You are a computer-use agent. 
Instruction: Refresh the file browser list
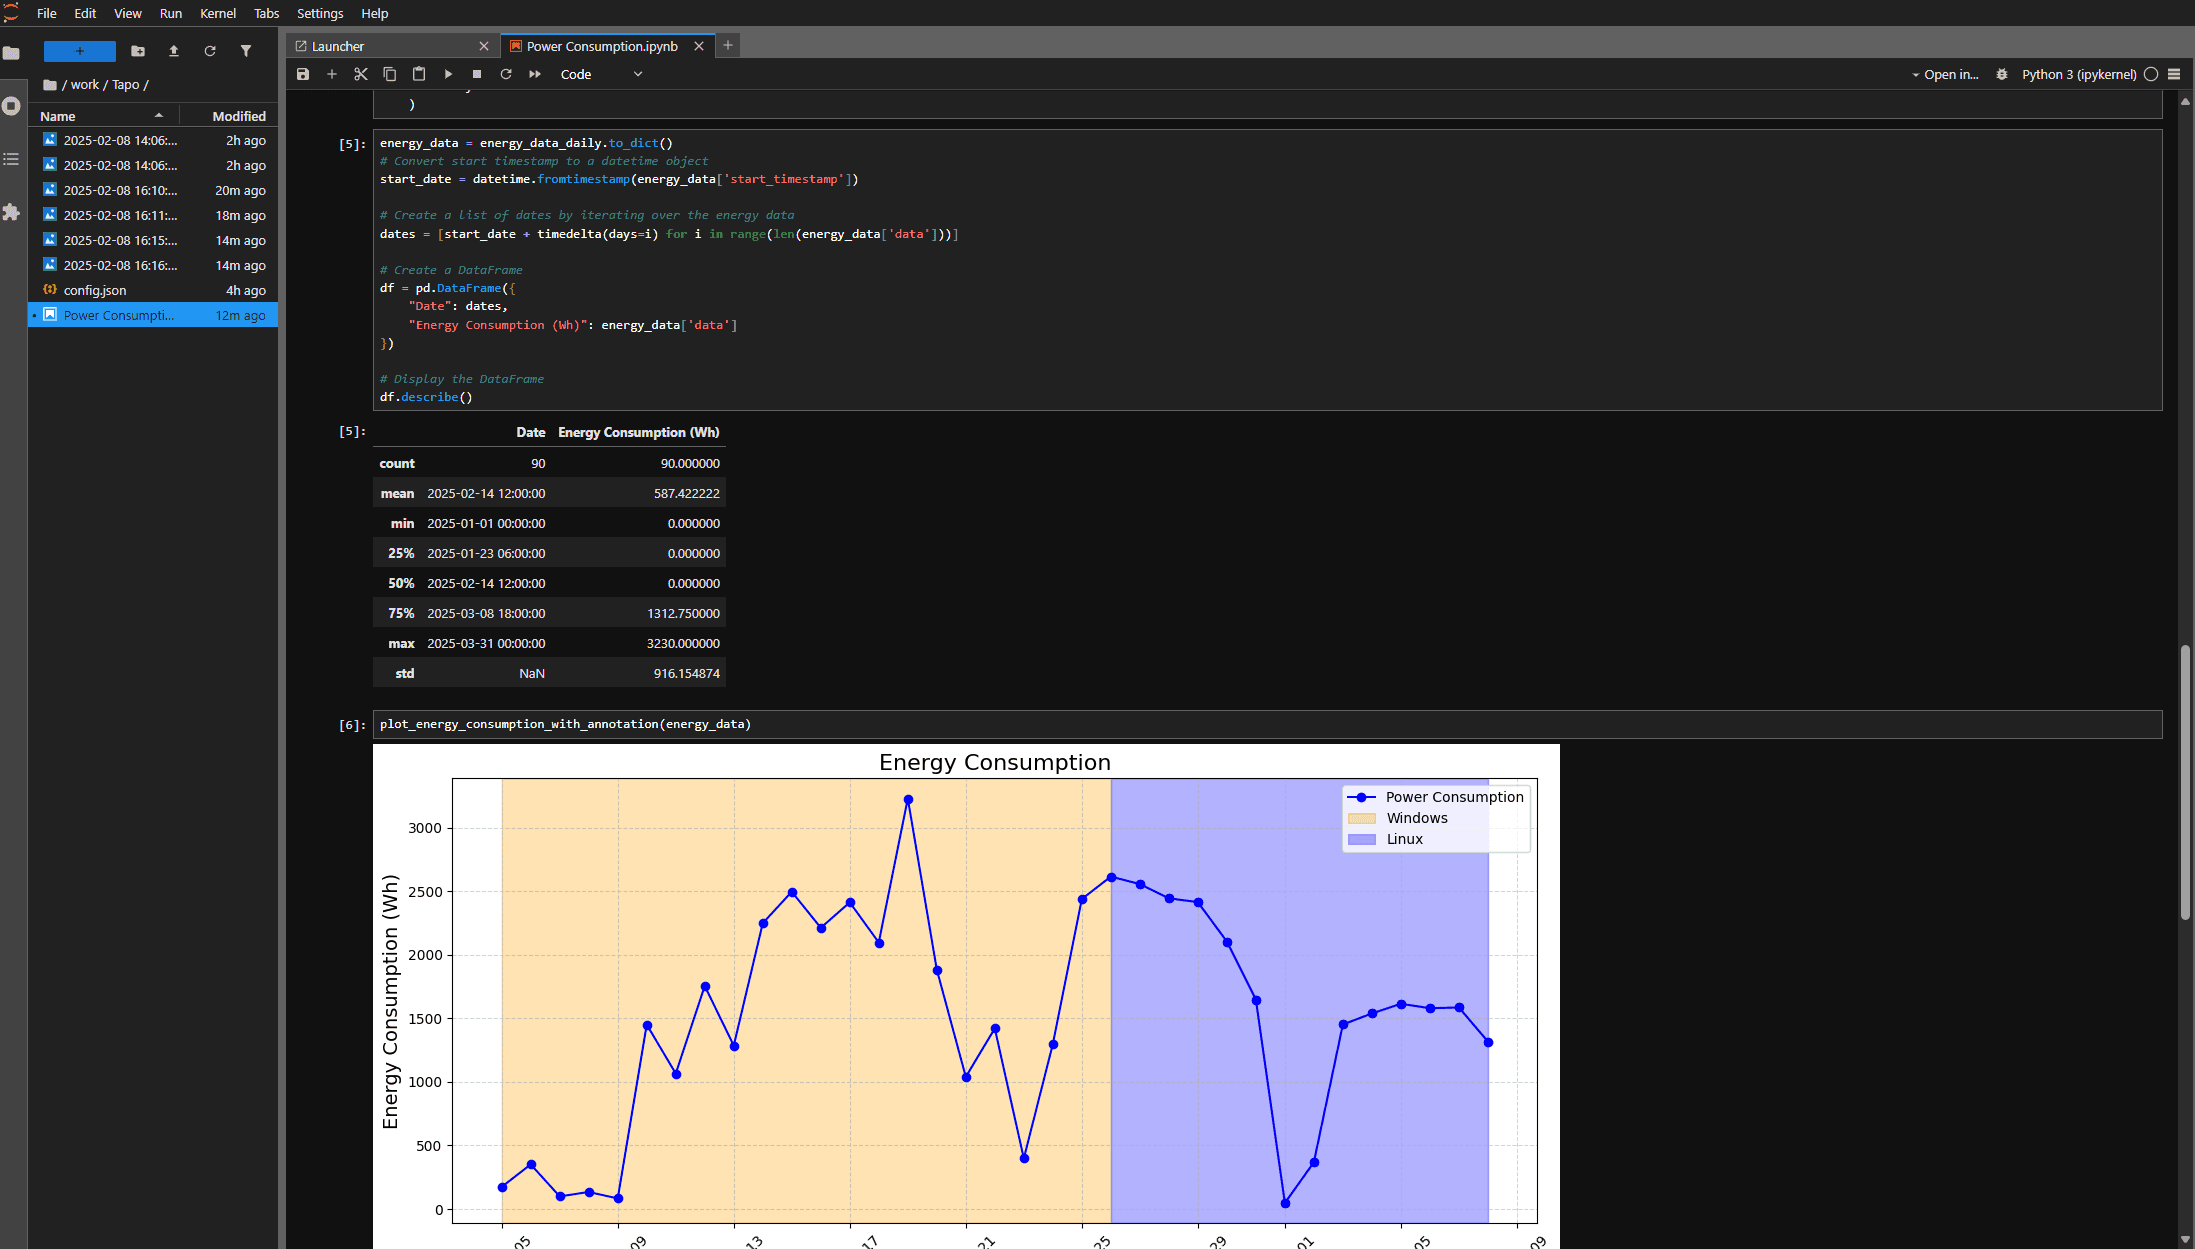tap(210, 51)
